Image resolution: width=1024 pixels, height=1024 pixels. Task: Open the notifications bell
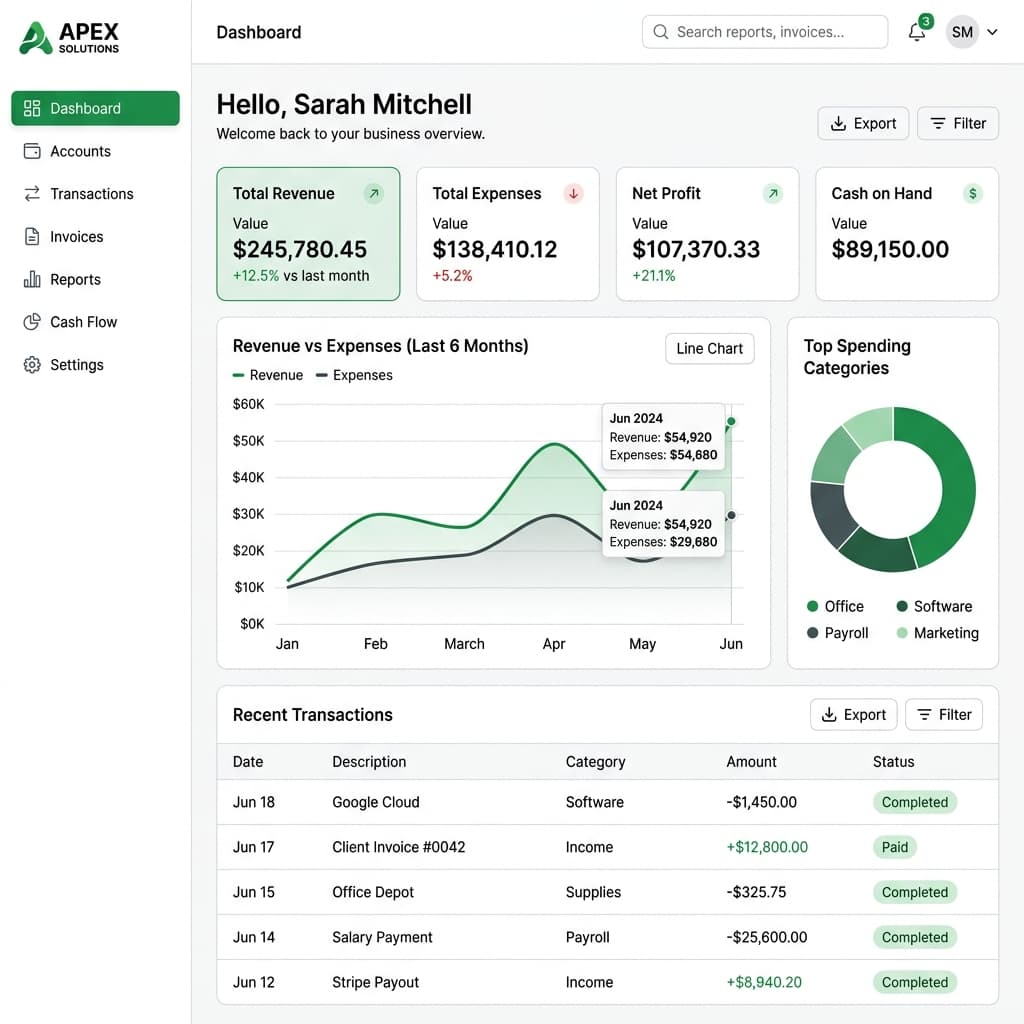[917, 32]
